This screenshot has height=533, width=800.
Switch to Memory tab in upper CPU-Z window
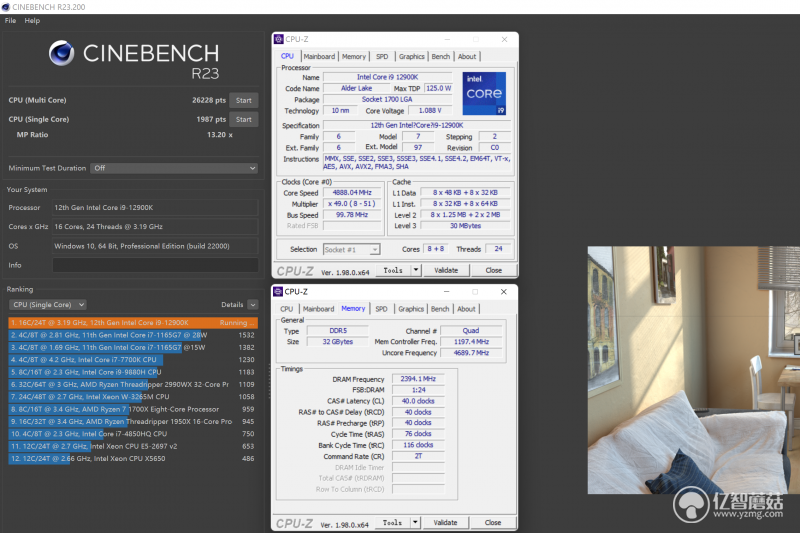(x=354, y=57)
